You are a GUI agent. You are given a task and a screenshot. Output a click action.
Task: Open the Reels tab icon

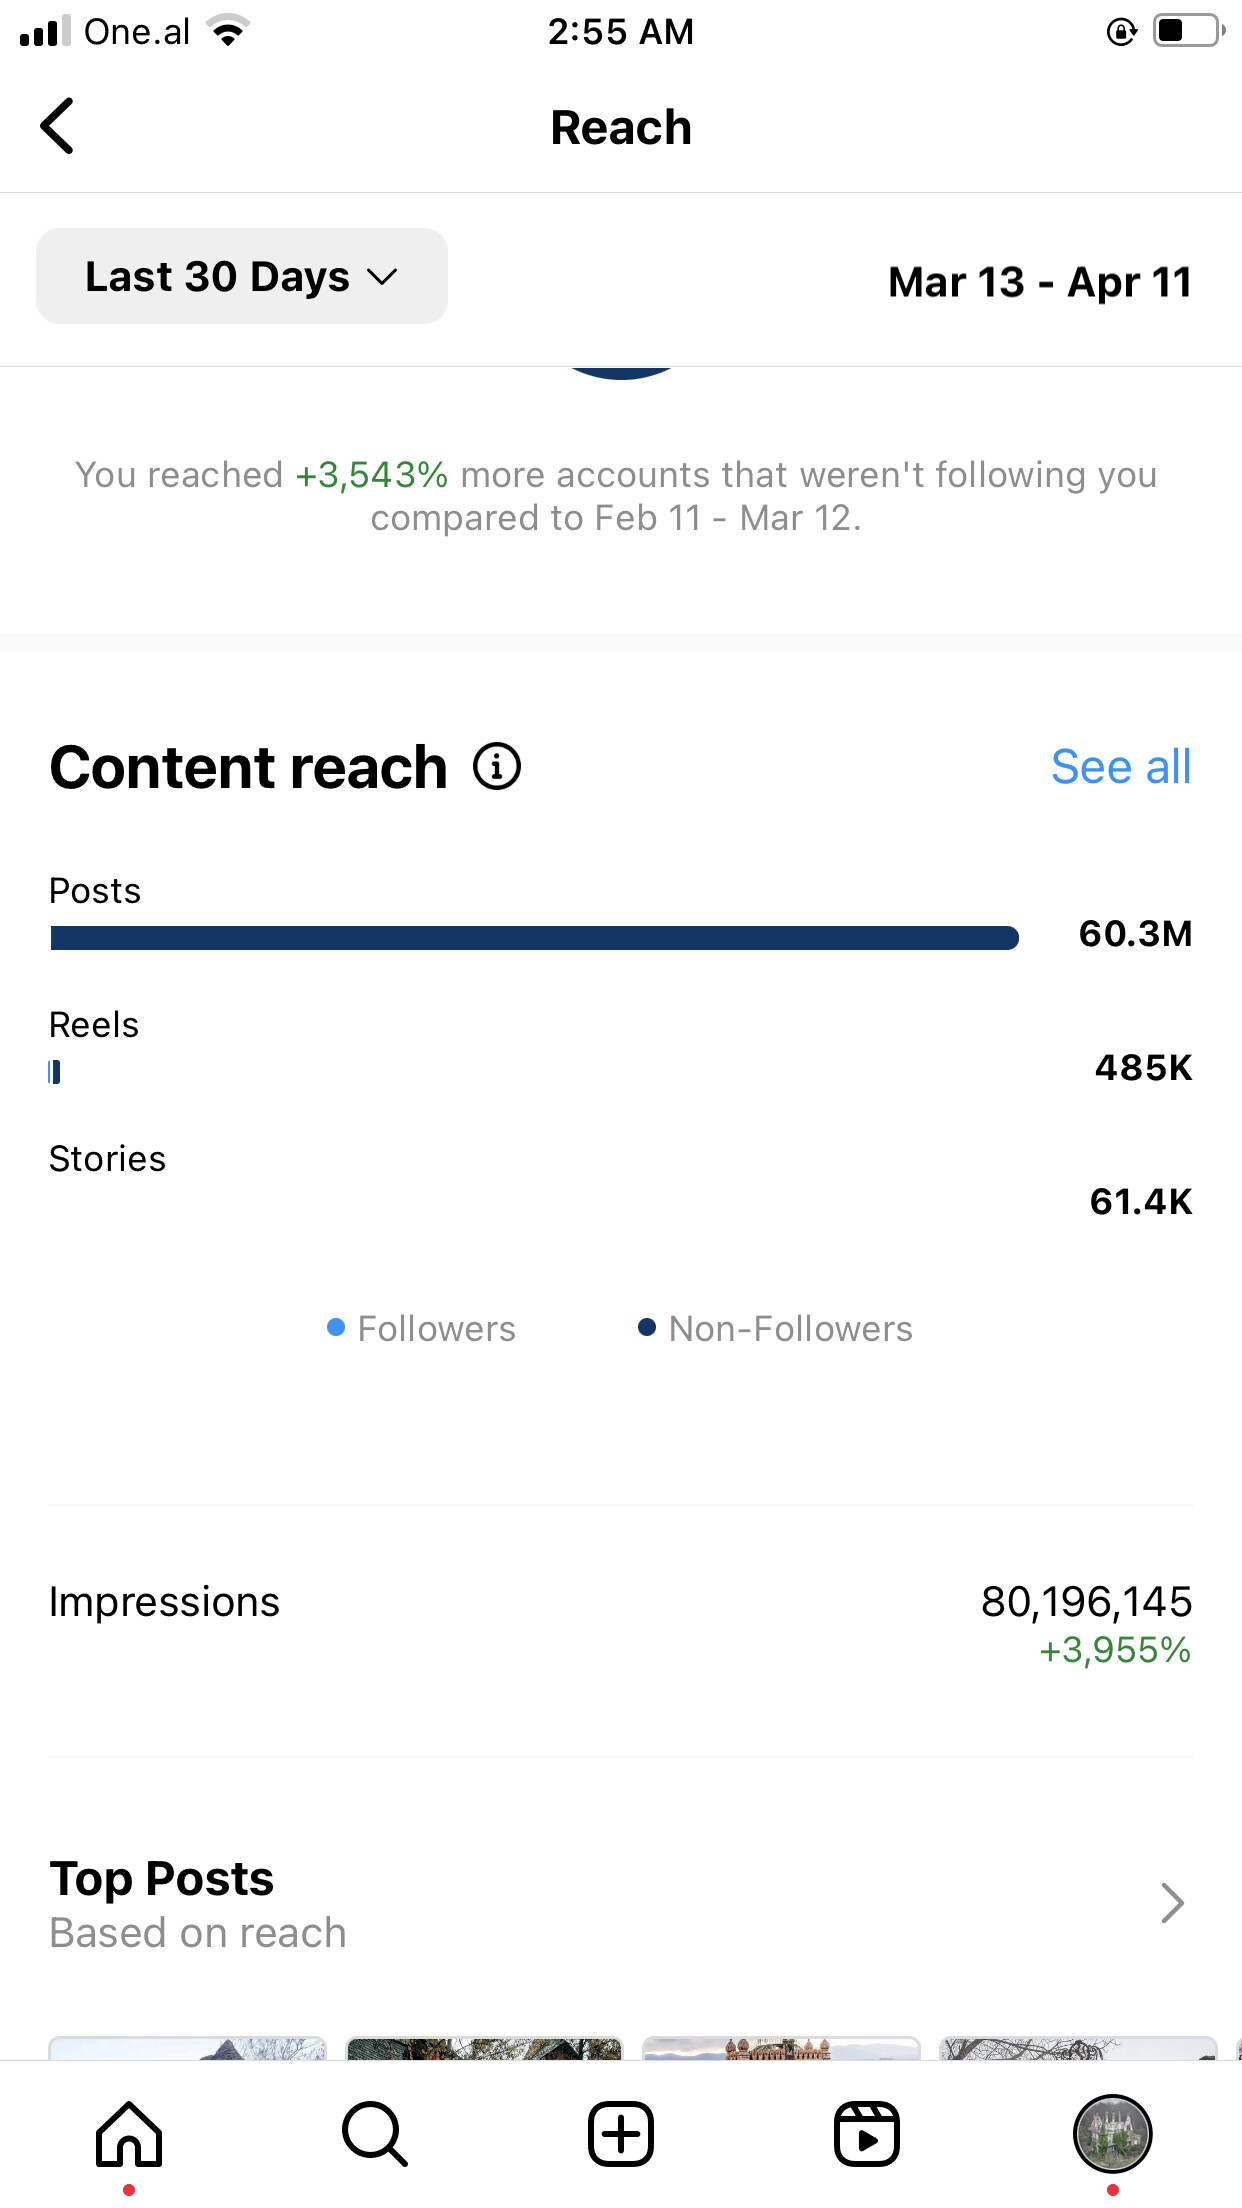tap(866, 2134)
